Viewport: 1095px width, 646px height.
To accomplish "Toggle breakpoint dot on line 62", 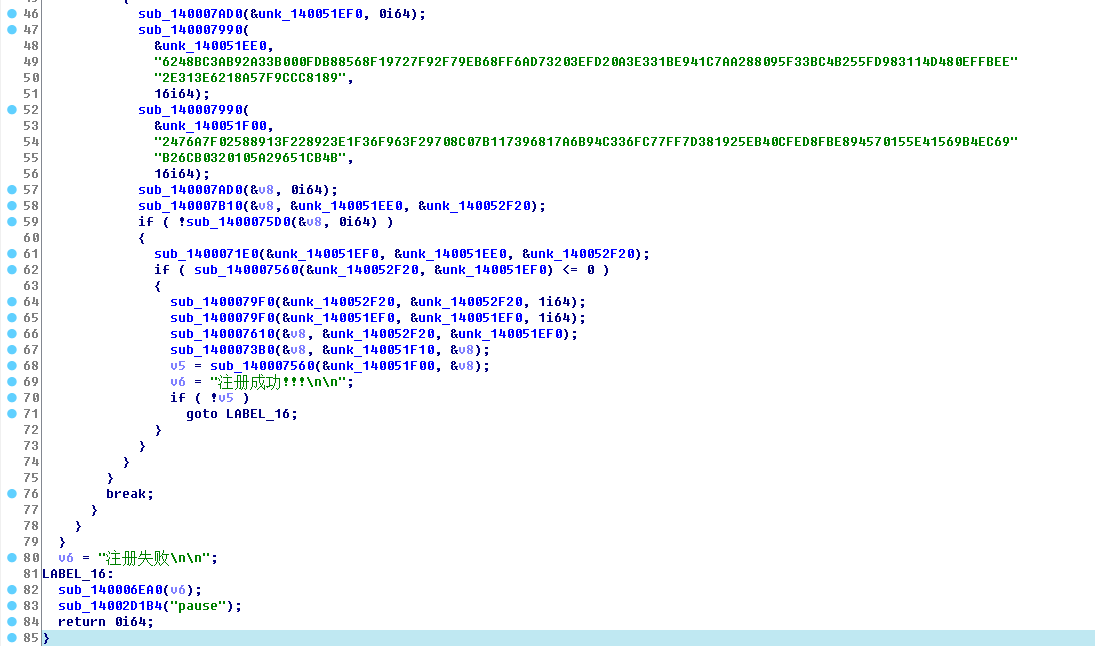I will tap(12, 270).
